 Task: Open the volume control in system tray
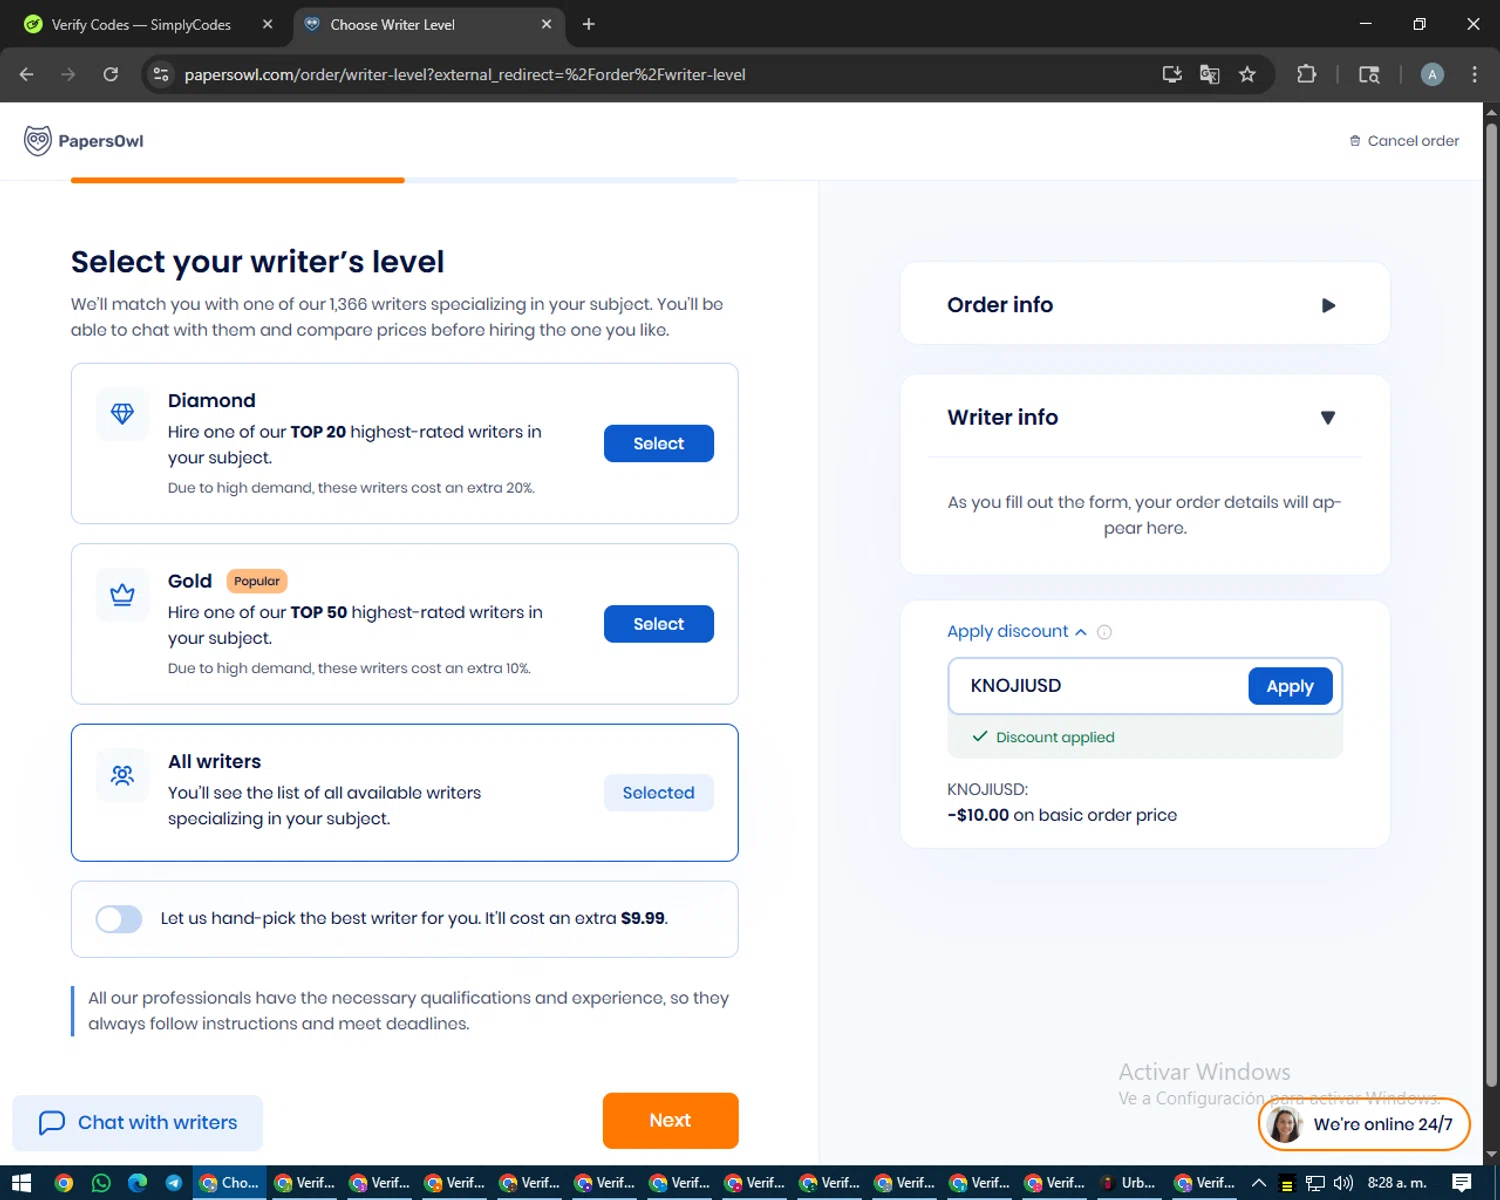coord(1343,1183)
